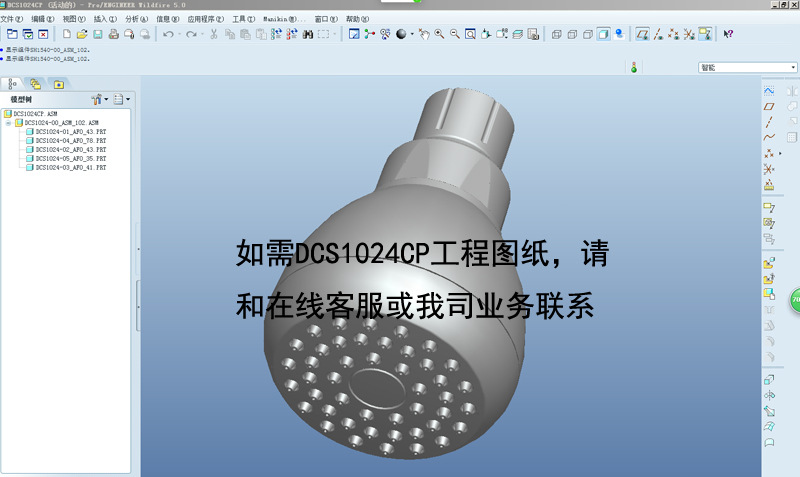Switch to Wireframe display style

click(x=557, y=34)
